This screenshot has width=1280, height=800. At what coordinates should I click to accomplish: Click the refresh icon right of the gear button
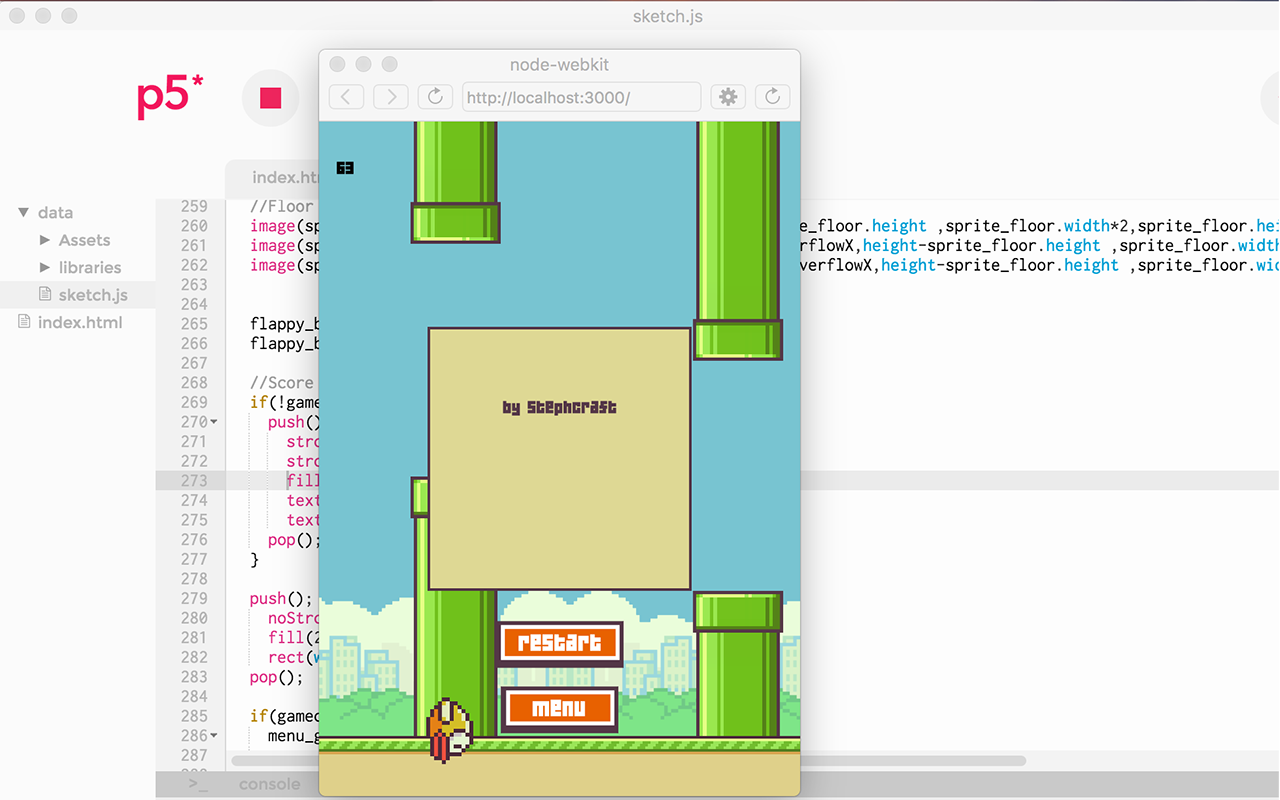click(773, 97)
